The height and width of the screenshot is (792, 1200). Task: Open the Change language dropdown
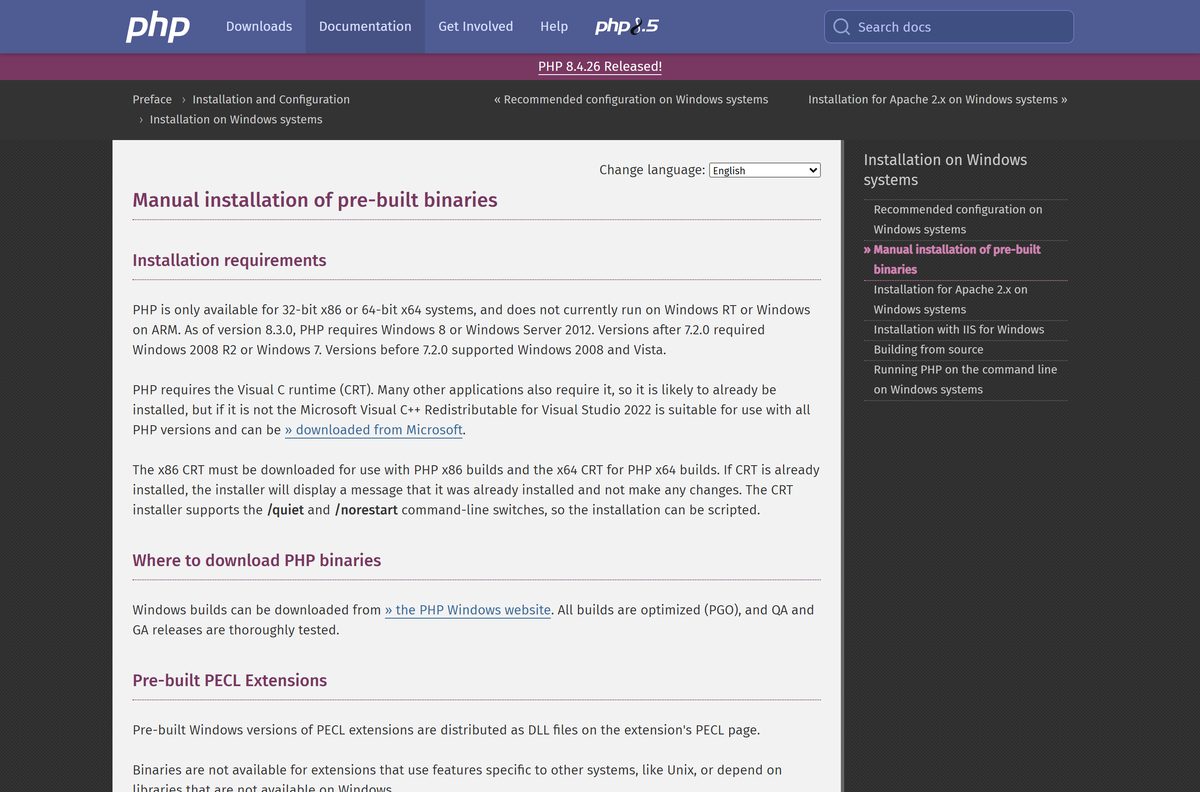(765, 170)
